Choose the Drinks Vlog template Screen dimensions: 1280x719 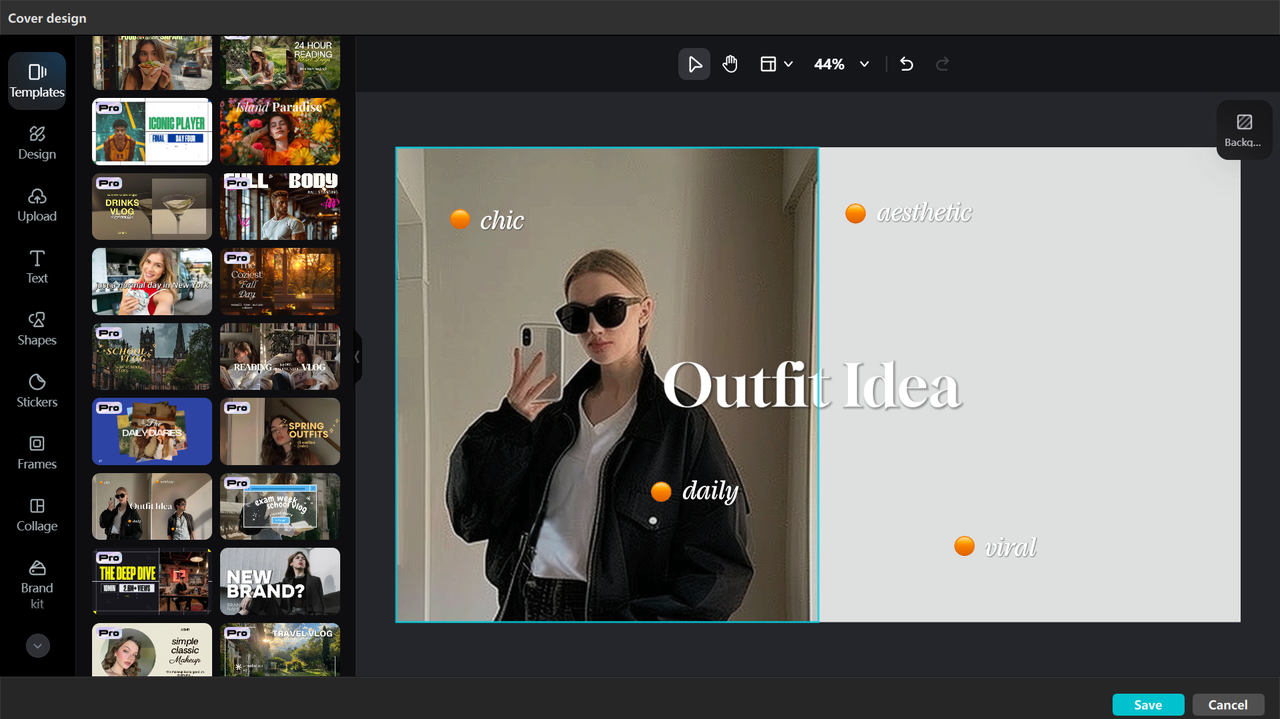click(152, 206)
